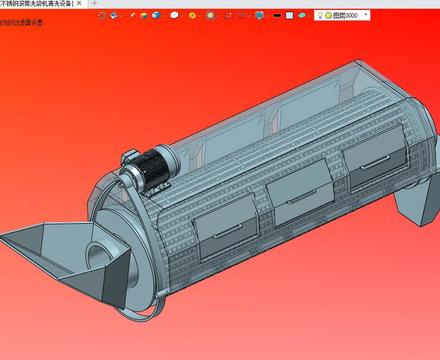The image size is (440, 360).
Task: Open the layer 0000 dropdown arrow
Action: coord(366,15)
